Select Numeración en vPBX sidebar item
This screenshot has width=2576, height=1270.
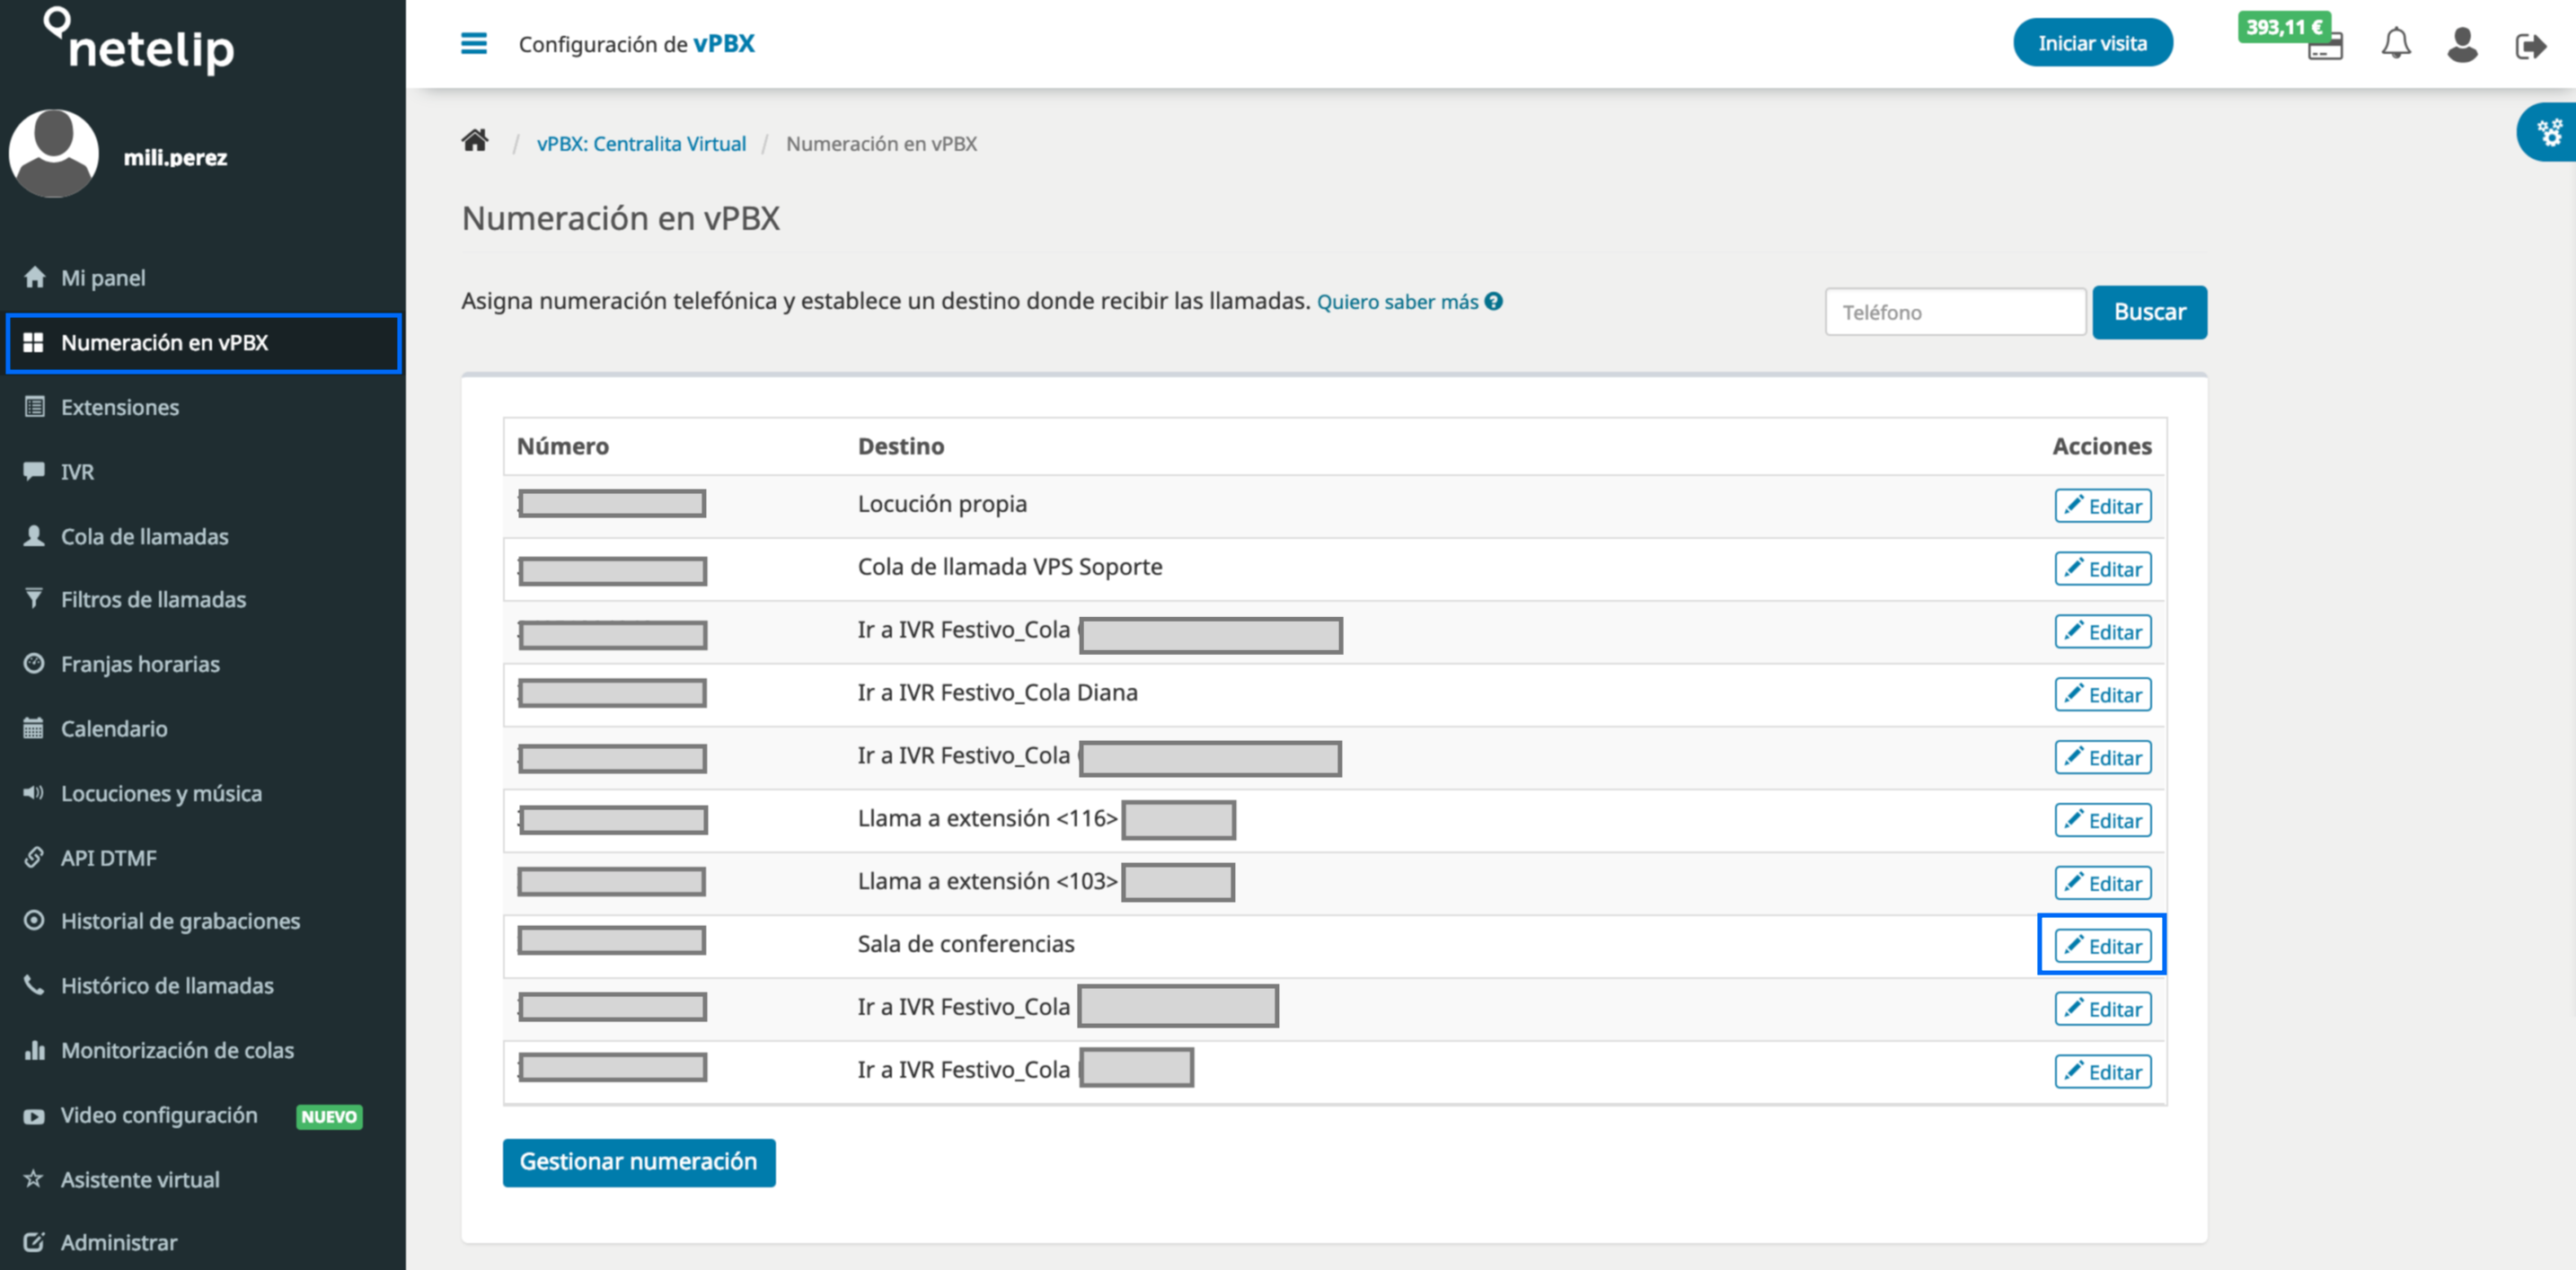[x=203, y=343]
